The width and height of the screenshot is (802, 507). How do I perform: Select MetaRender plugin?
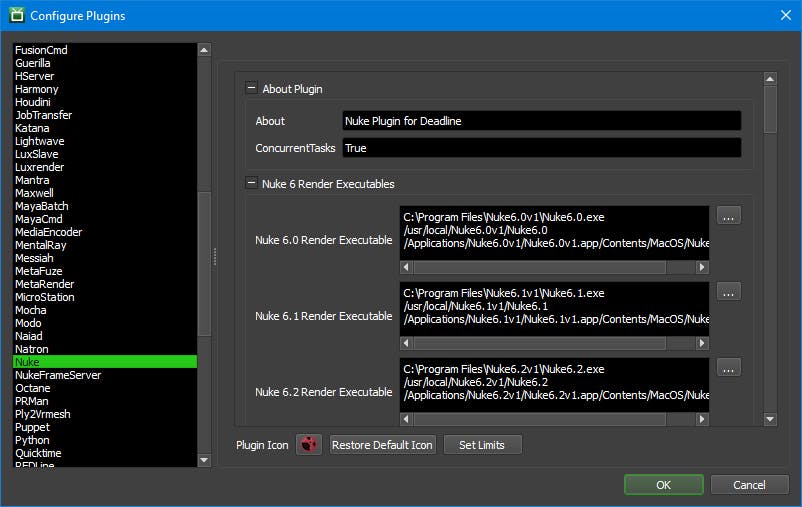pos(105,284)
